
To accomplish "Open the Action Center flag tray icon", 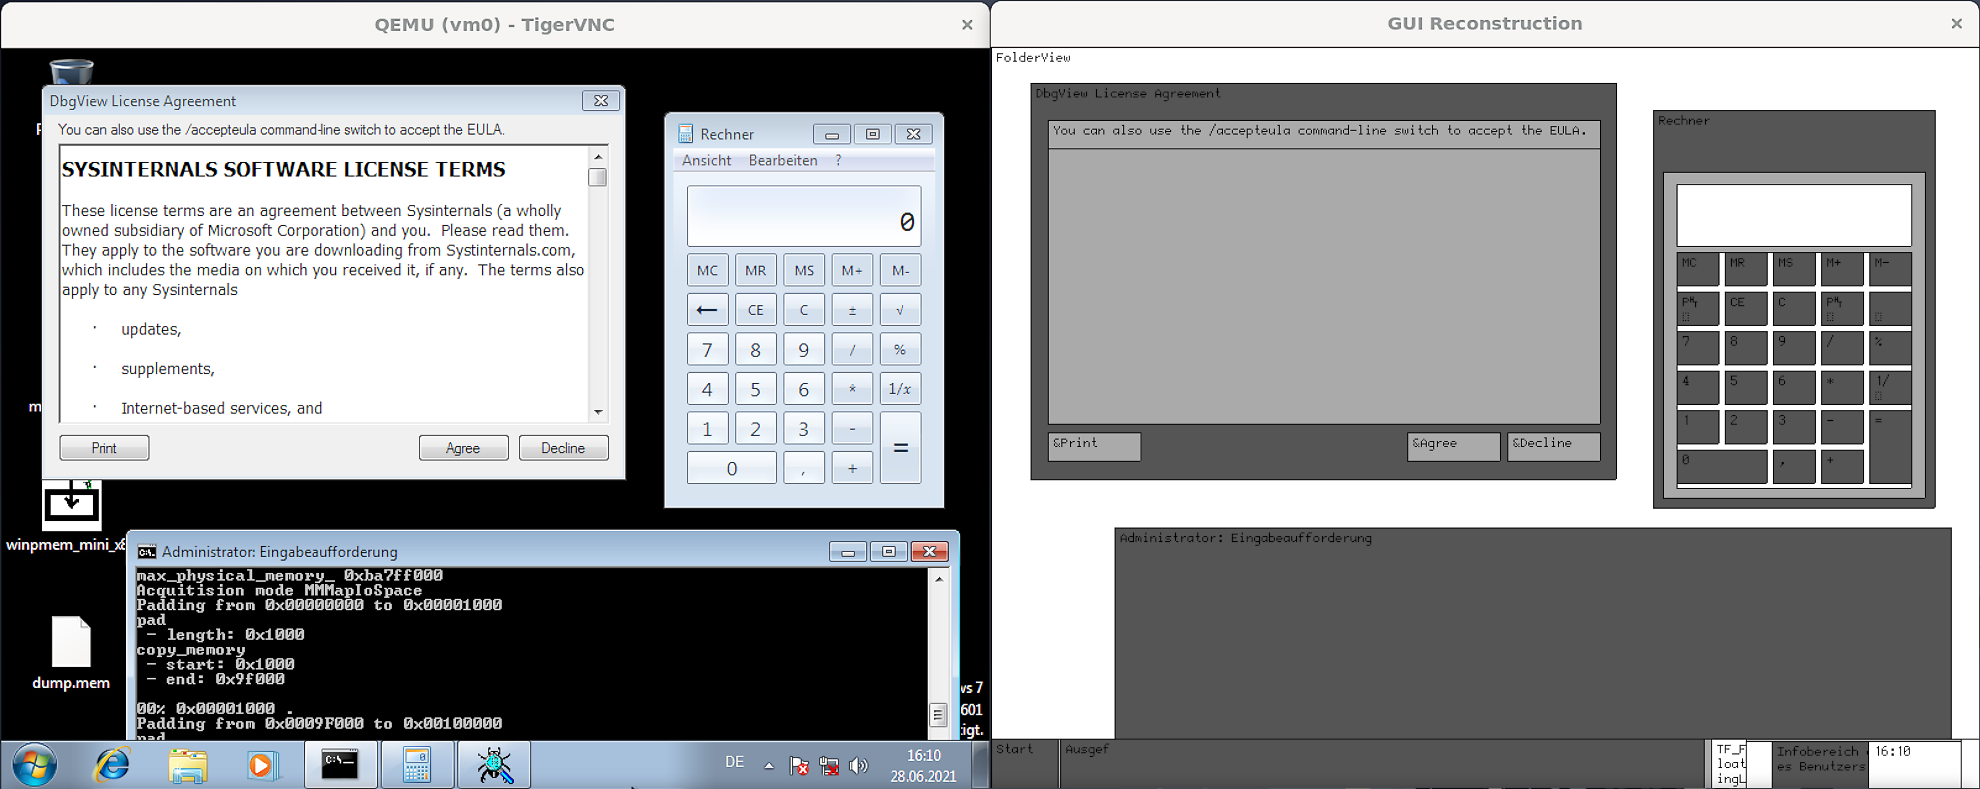I will click(799, 766).
